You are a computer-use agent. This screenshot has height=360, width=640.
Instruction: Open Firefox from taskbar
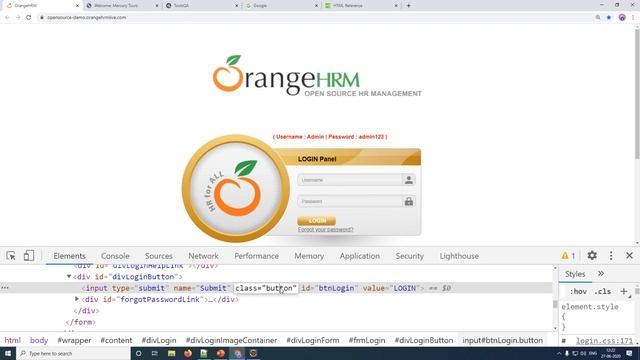(188, 353)
